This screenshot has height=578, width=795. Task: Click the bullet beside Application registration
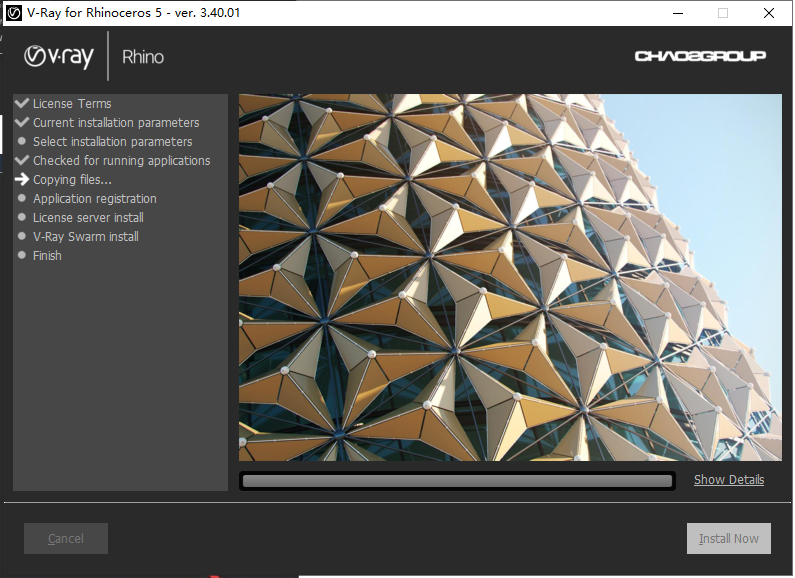tap(22, 199)
